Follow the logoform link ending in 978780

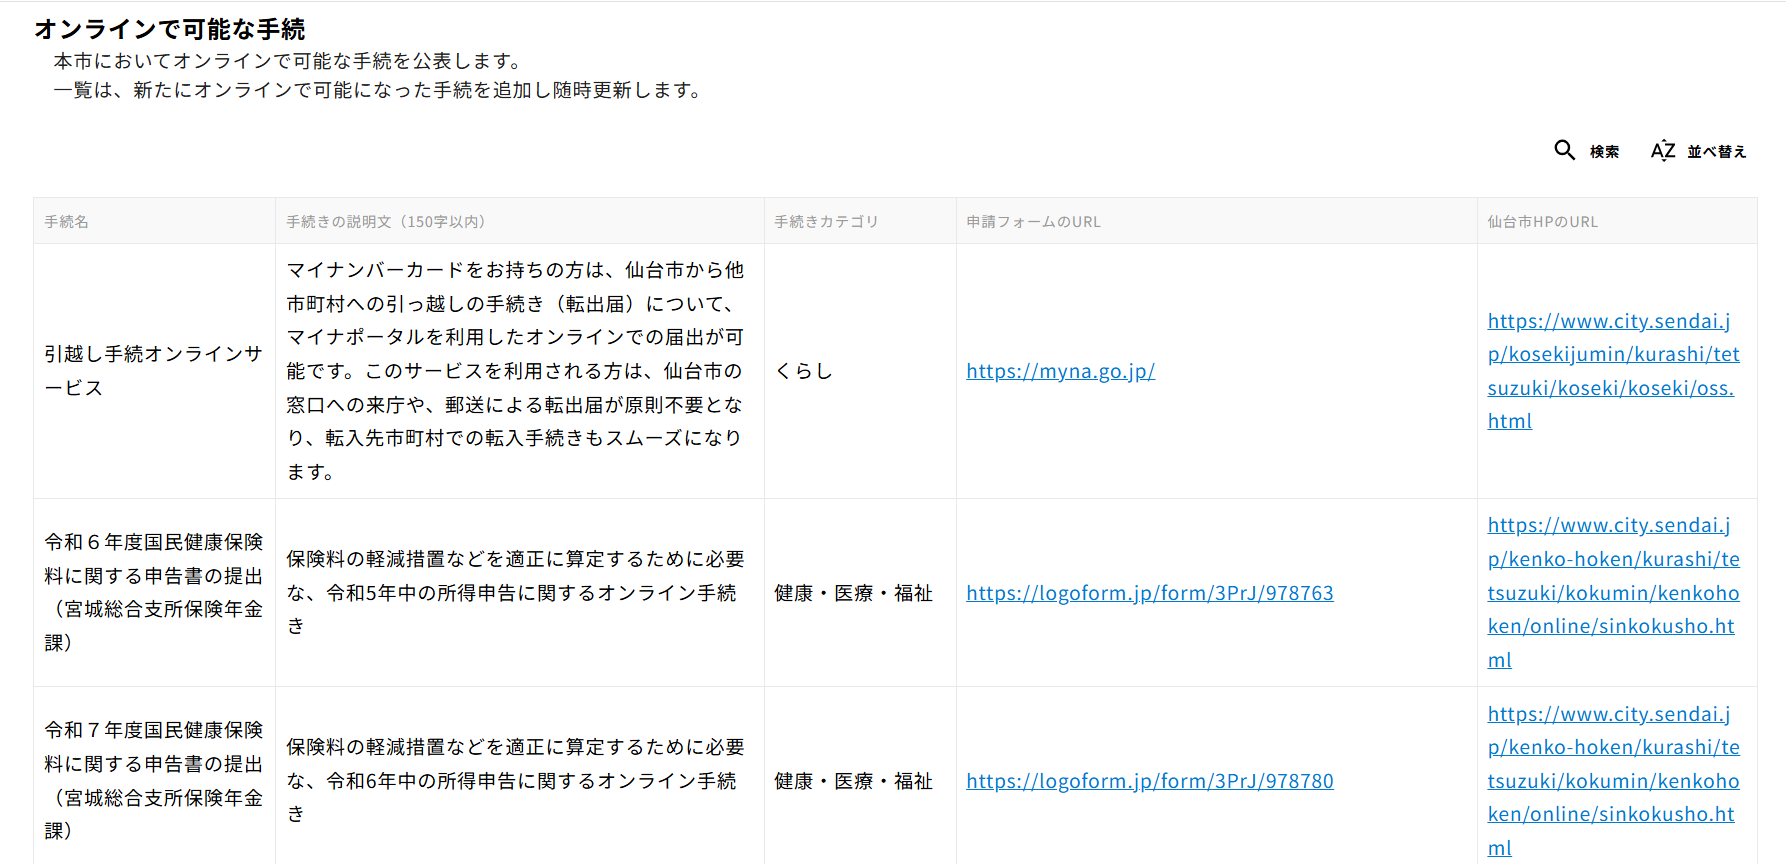pyautogui.click(x=1149, y=781)
